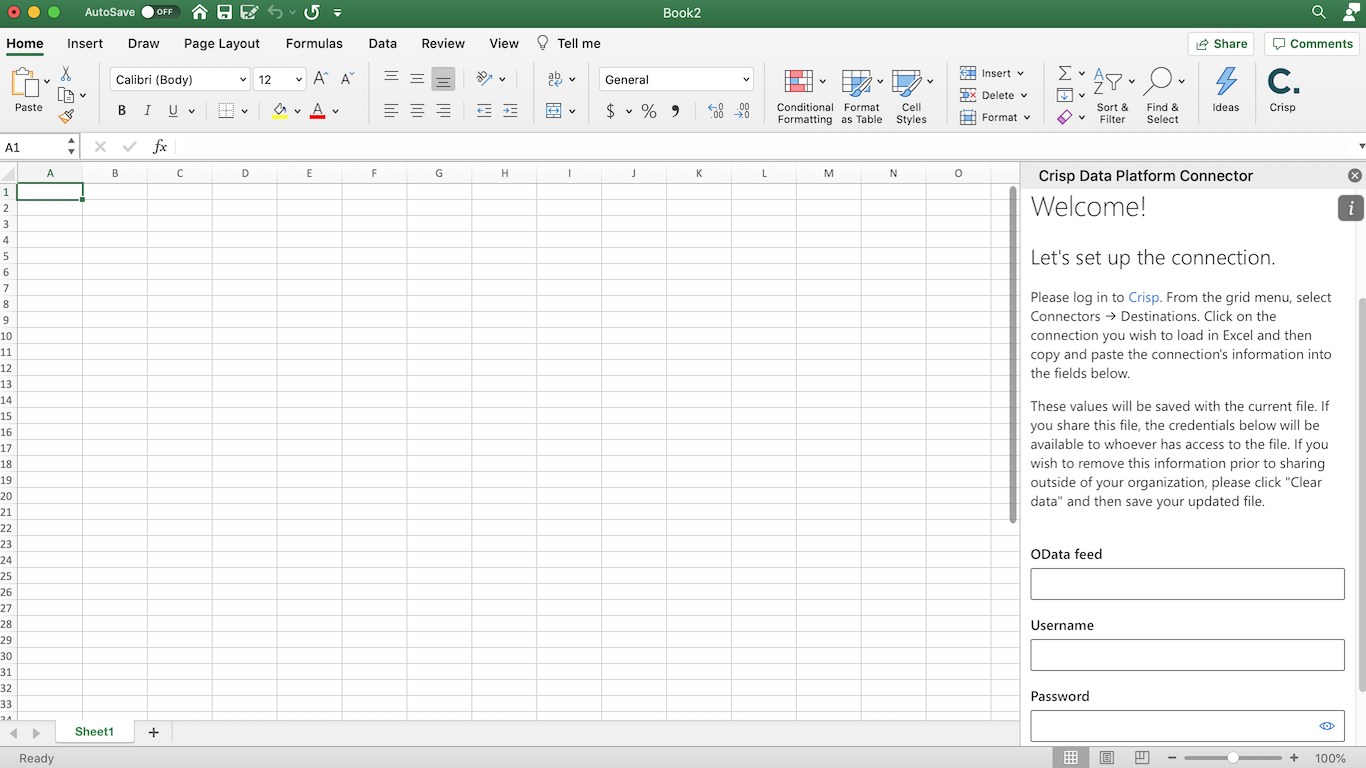Expand the fill color dropdown arrow
Image resolution: width=1366 pixels, height=768 pixels.
click(297, 111)
